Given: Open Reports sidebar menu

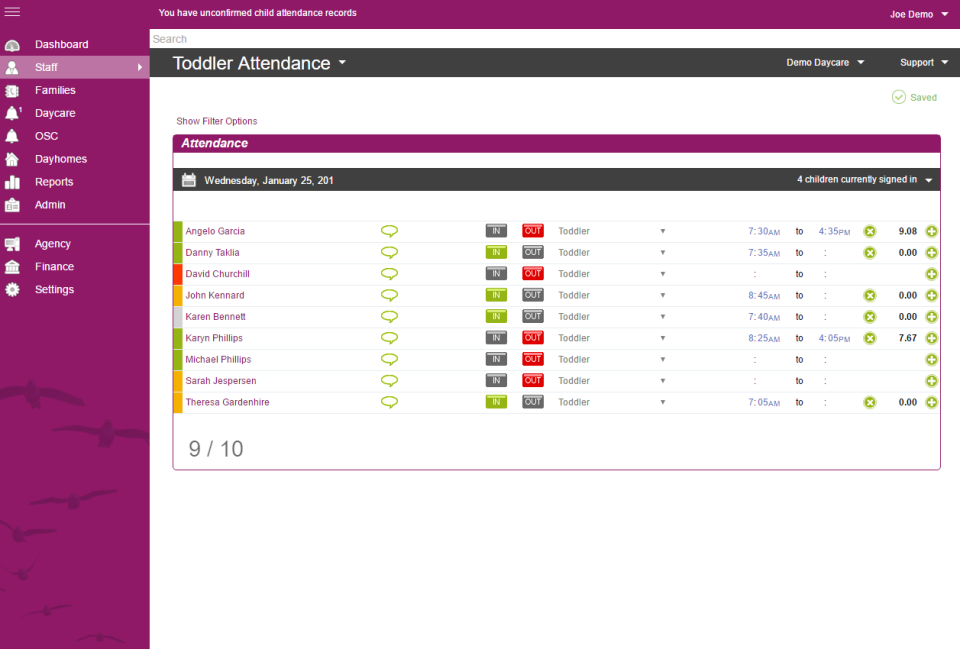Looking at the screenshot, I should click(75, 182).
